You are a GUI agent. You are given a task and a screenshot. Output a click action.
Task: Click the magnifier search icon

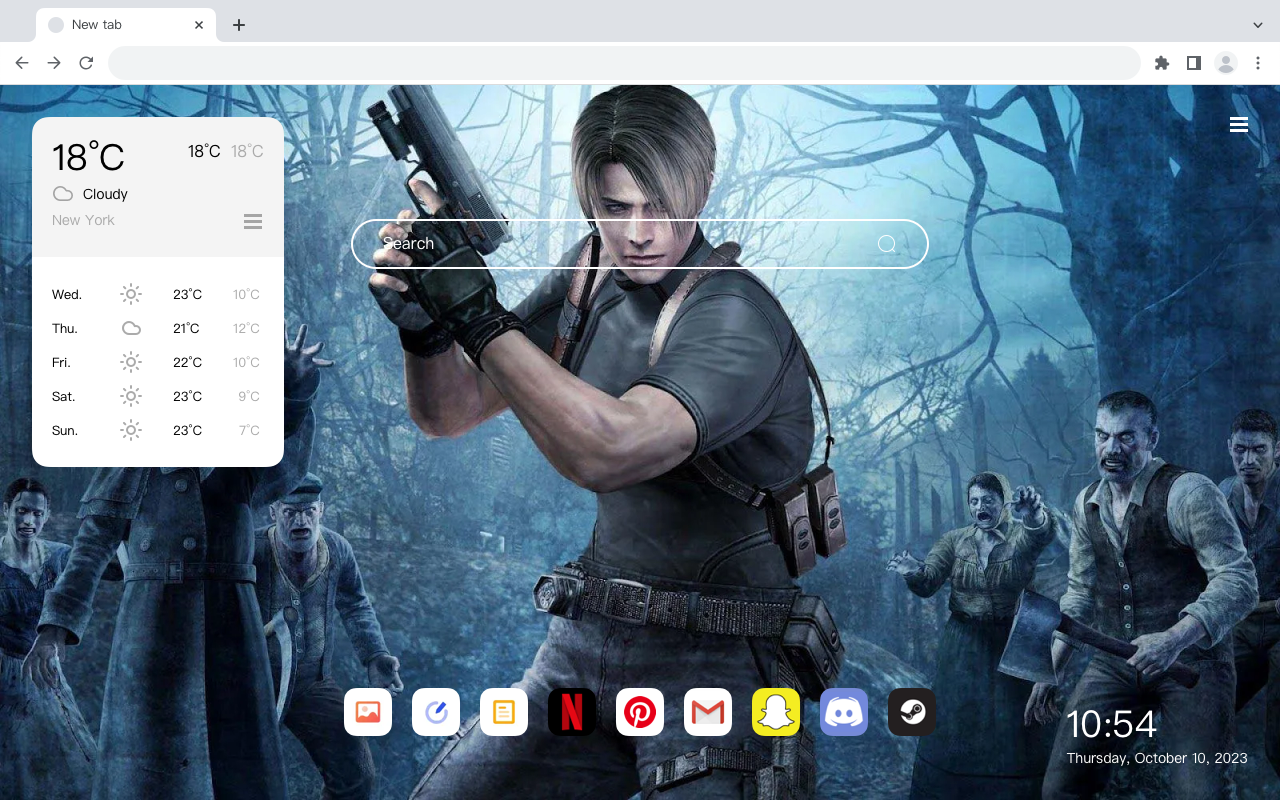[887, 244]
